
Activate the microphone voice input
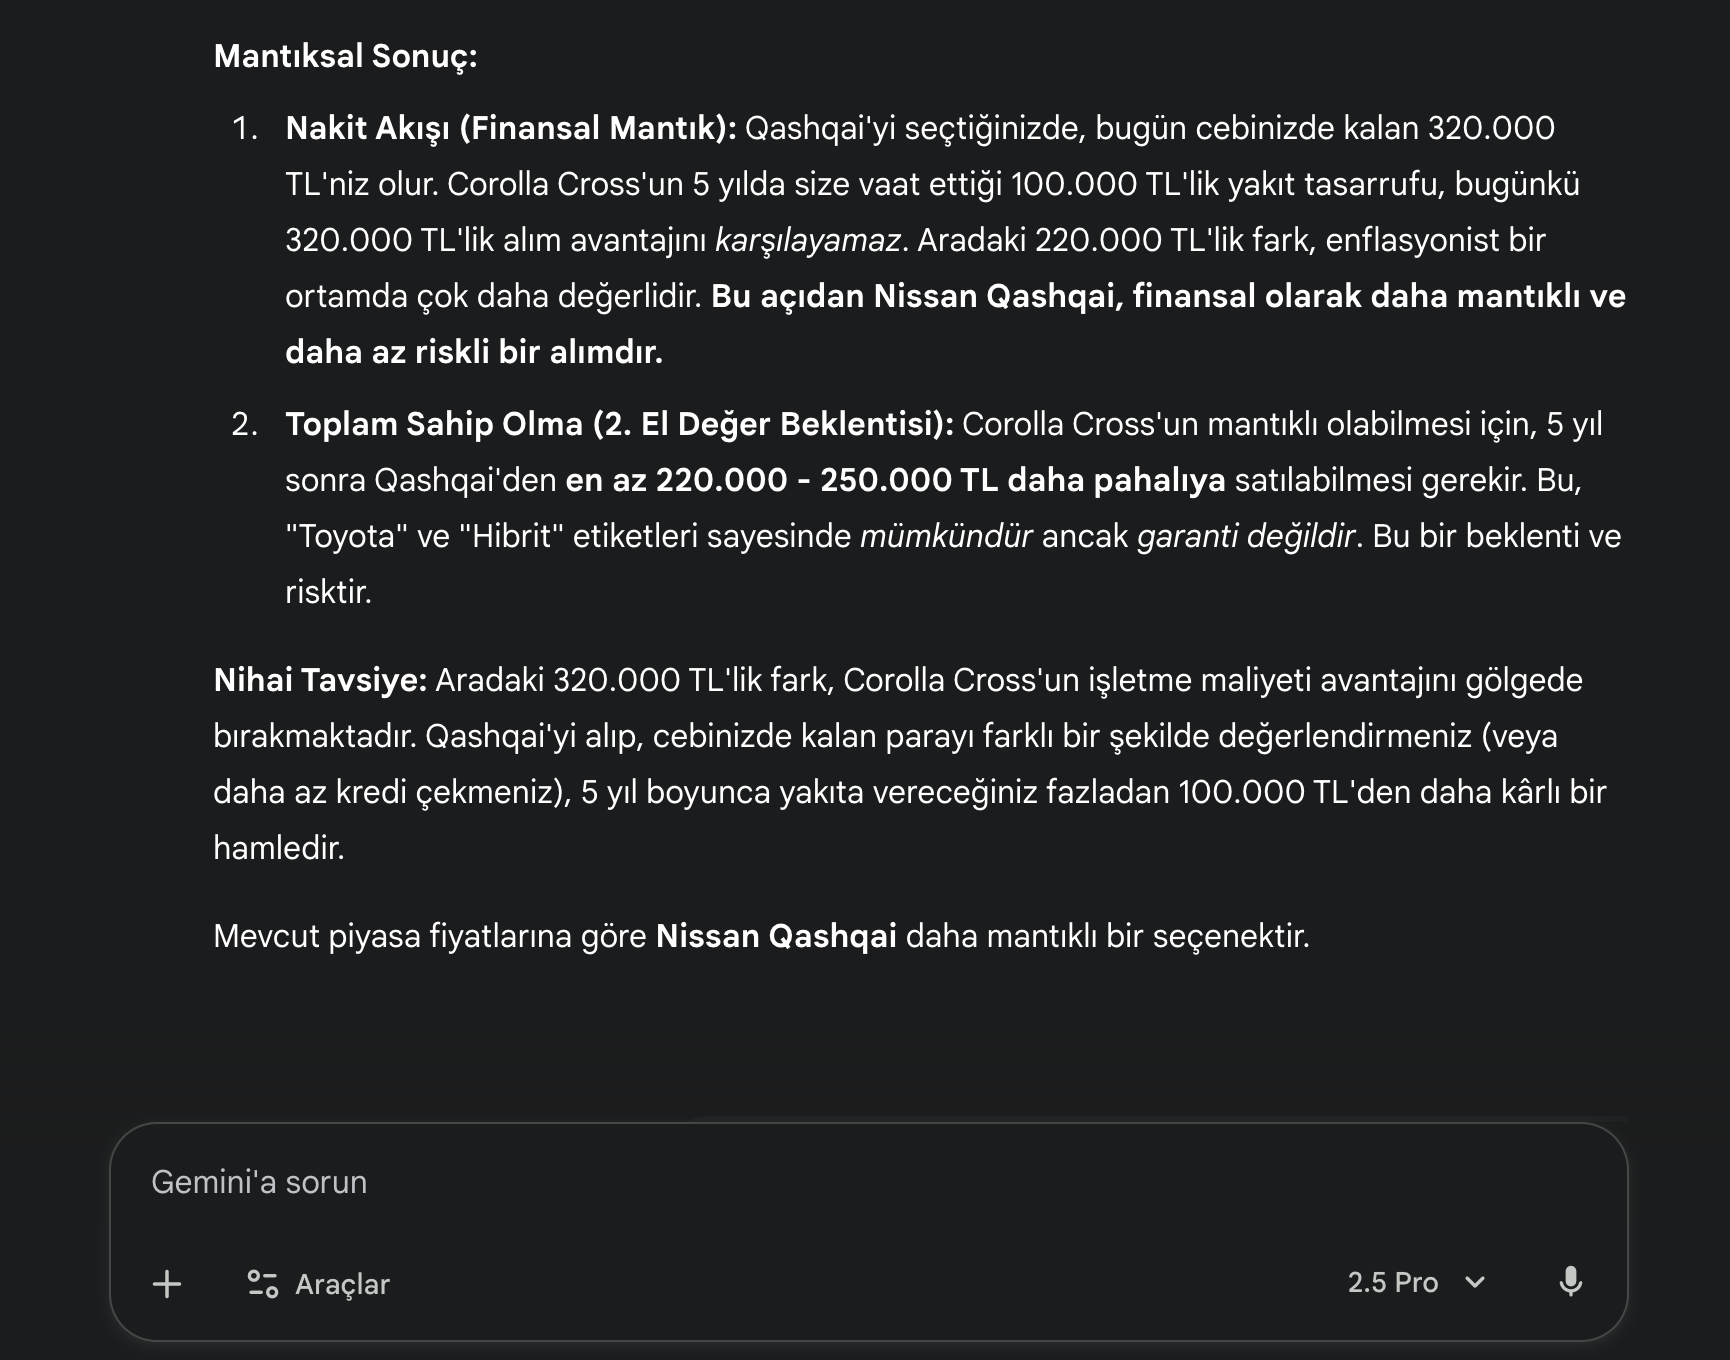[x=1570, y=1282]
